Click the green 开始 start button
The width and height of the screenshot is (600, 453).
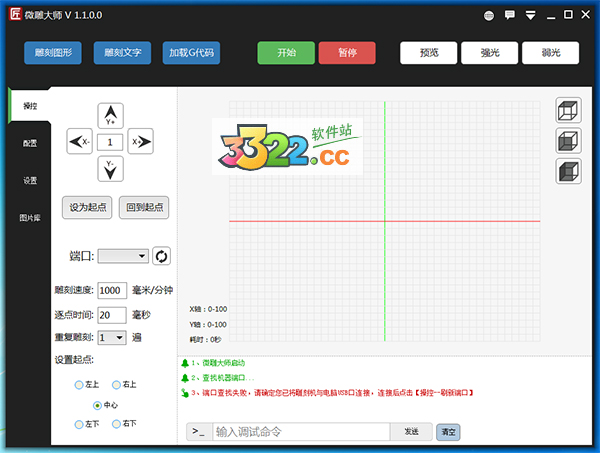pyautogui.click(x=285, y=53)
